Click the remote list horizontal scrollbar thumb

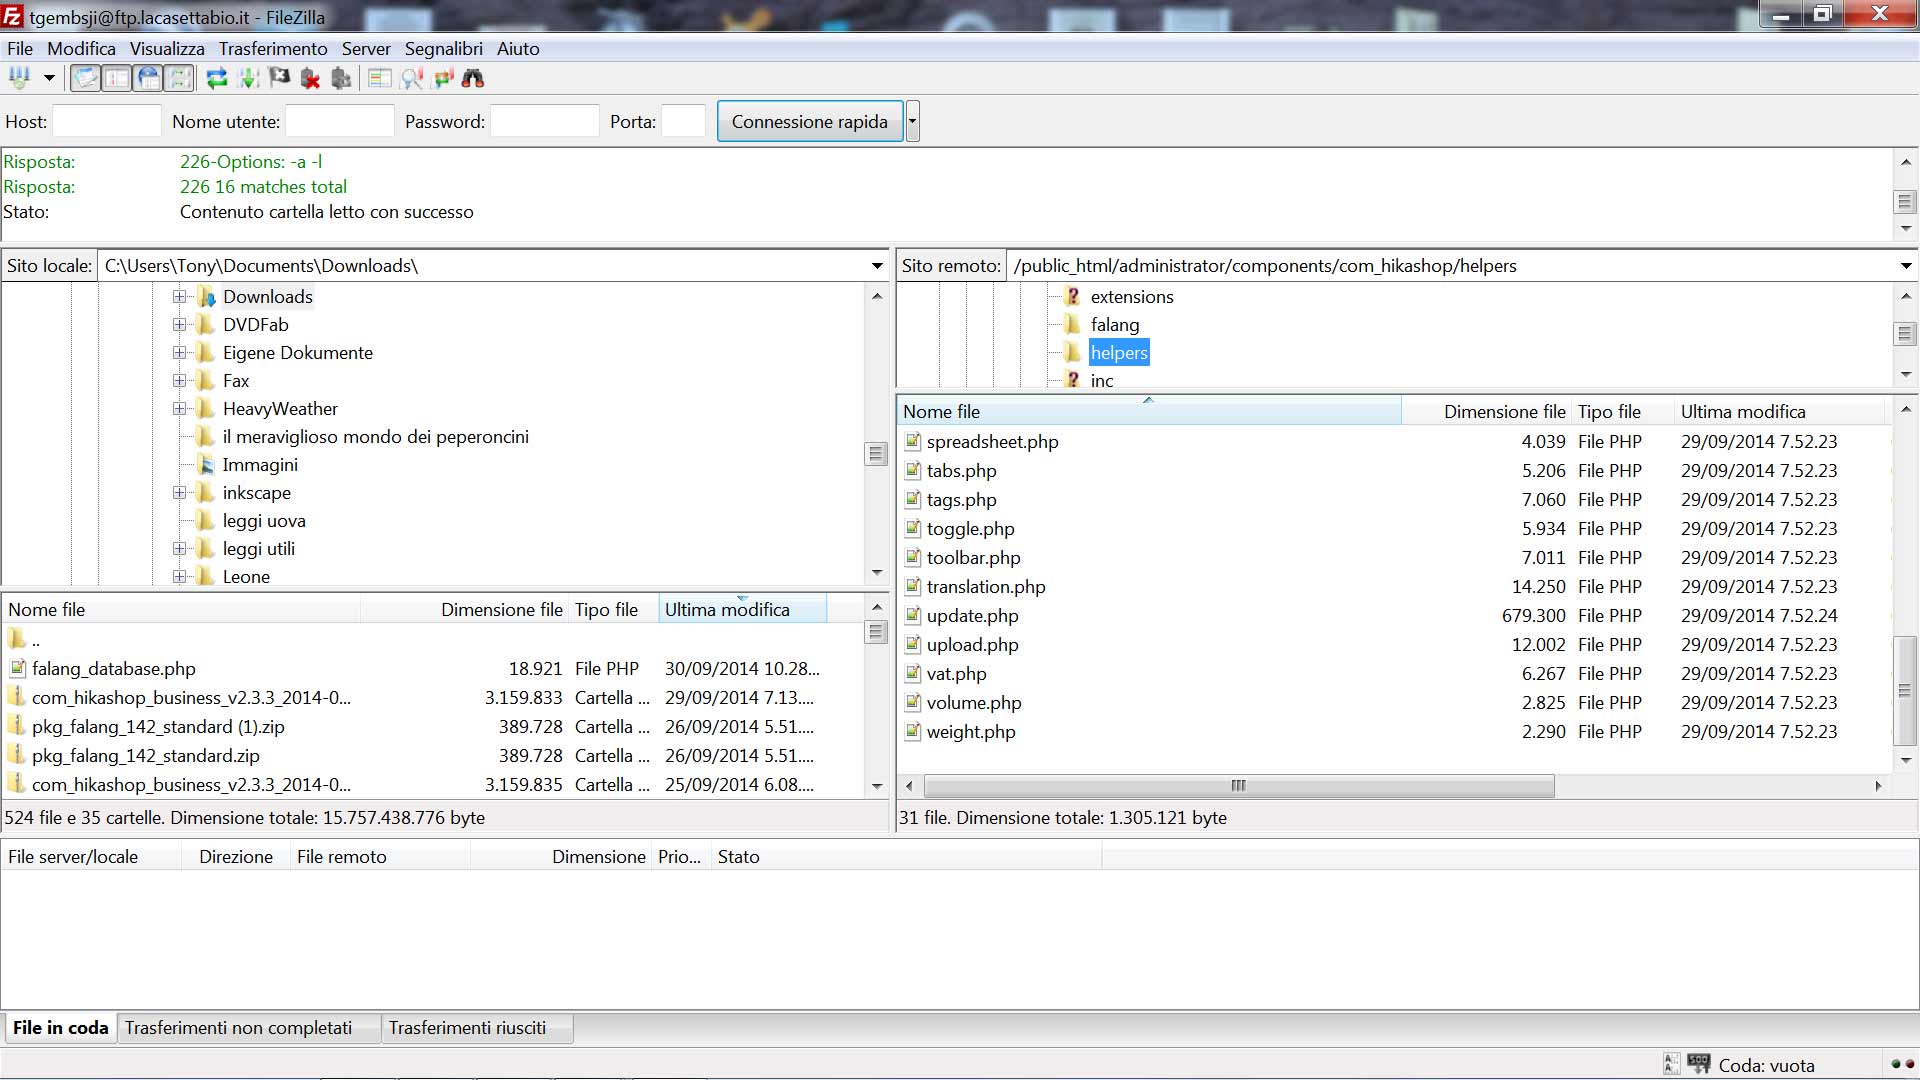pos(1239,786)
